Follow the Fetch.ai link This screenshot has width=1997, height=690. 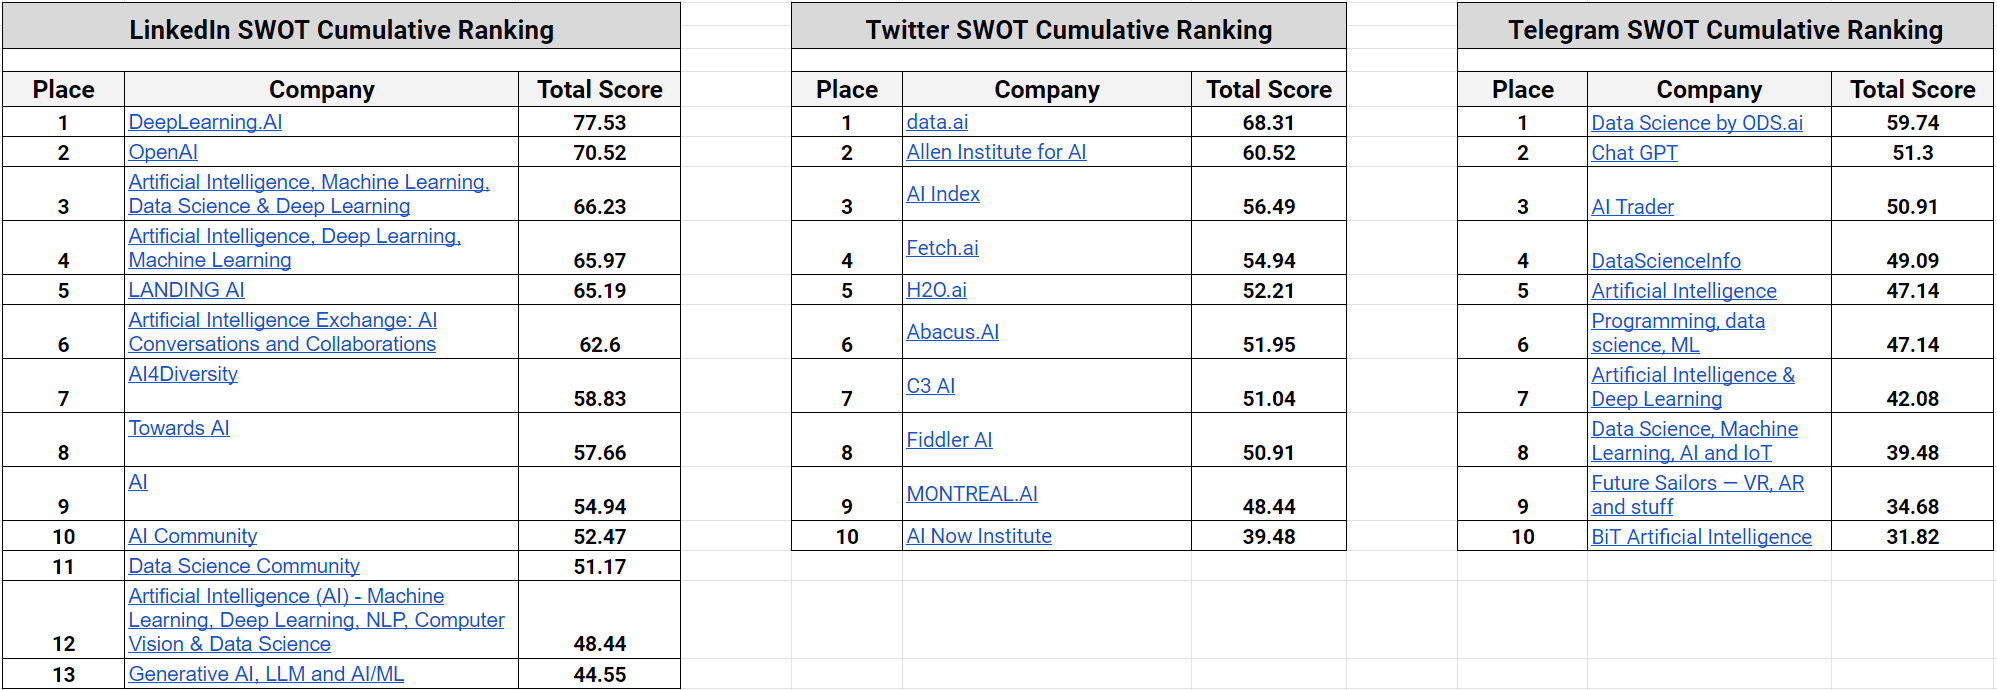point(942,248)
